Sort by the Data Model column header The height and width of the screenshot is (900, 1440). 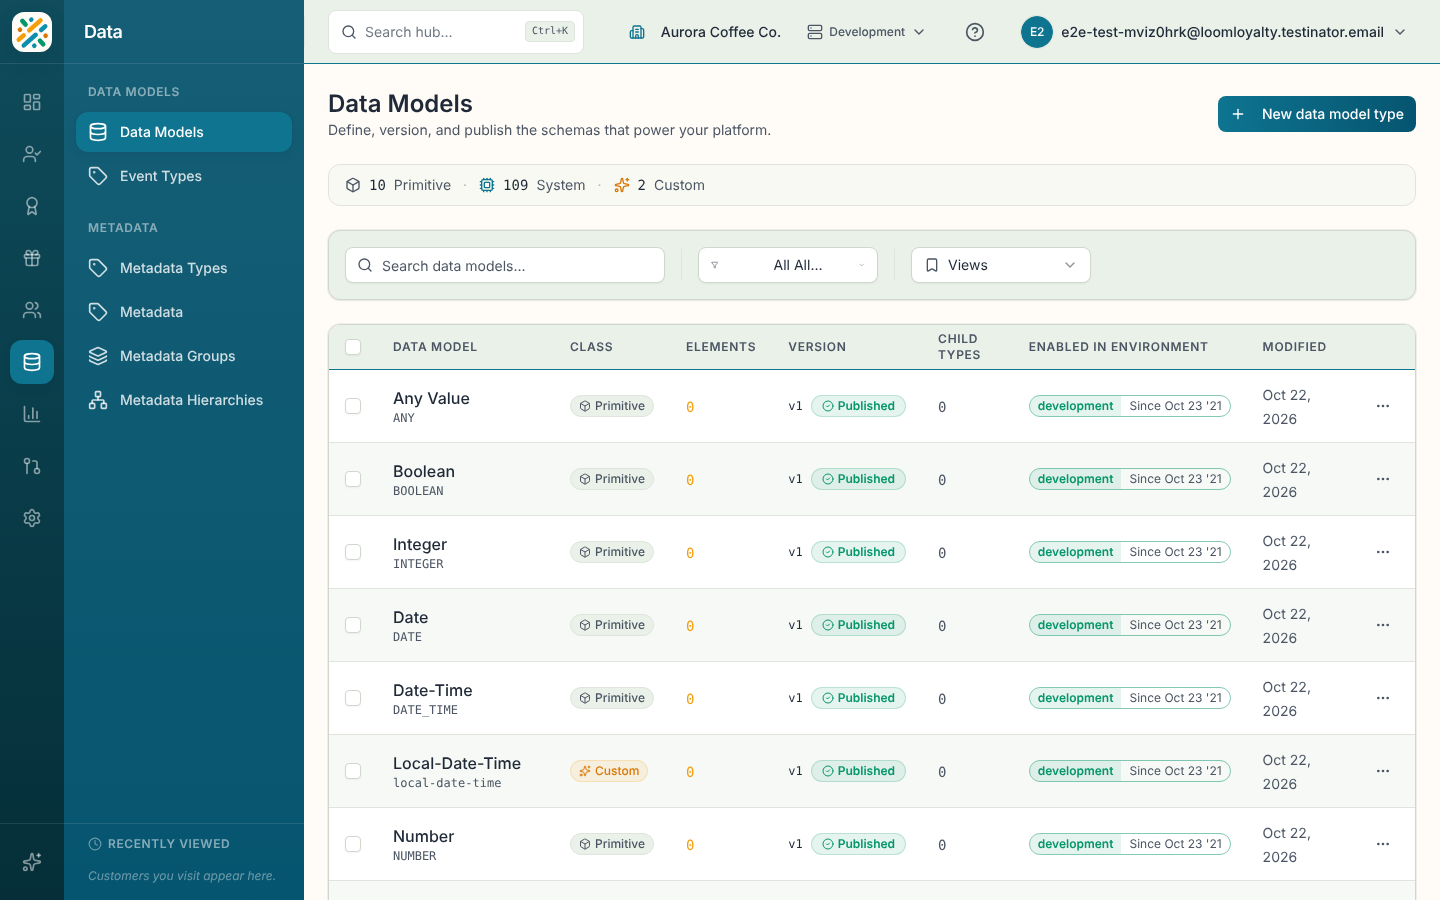435,347
